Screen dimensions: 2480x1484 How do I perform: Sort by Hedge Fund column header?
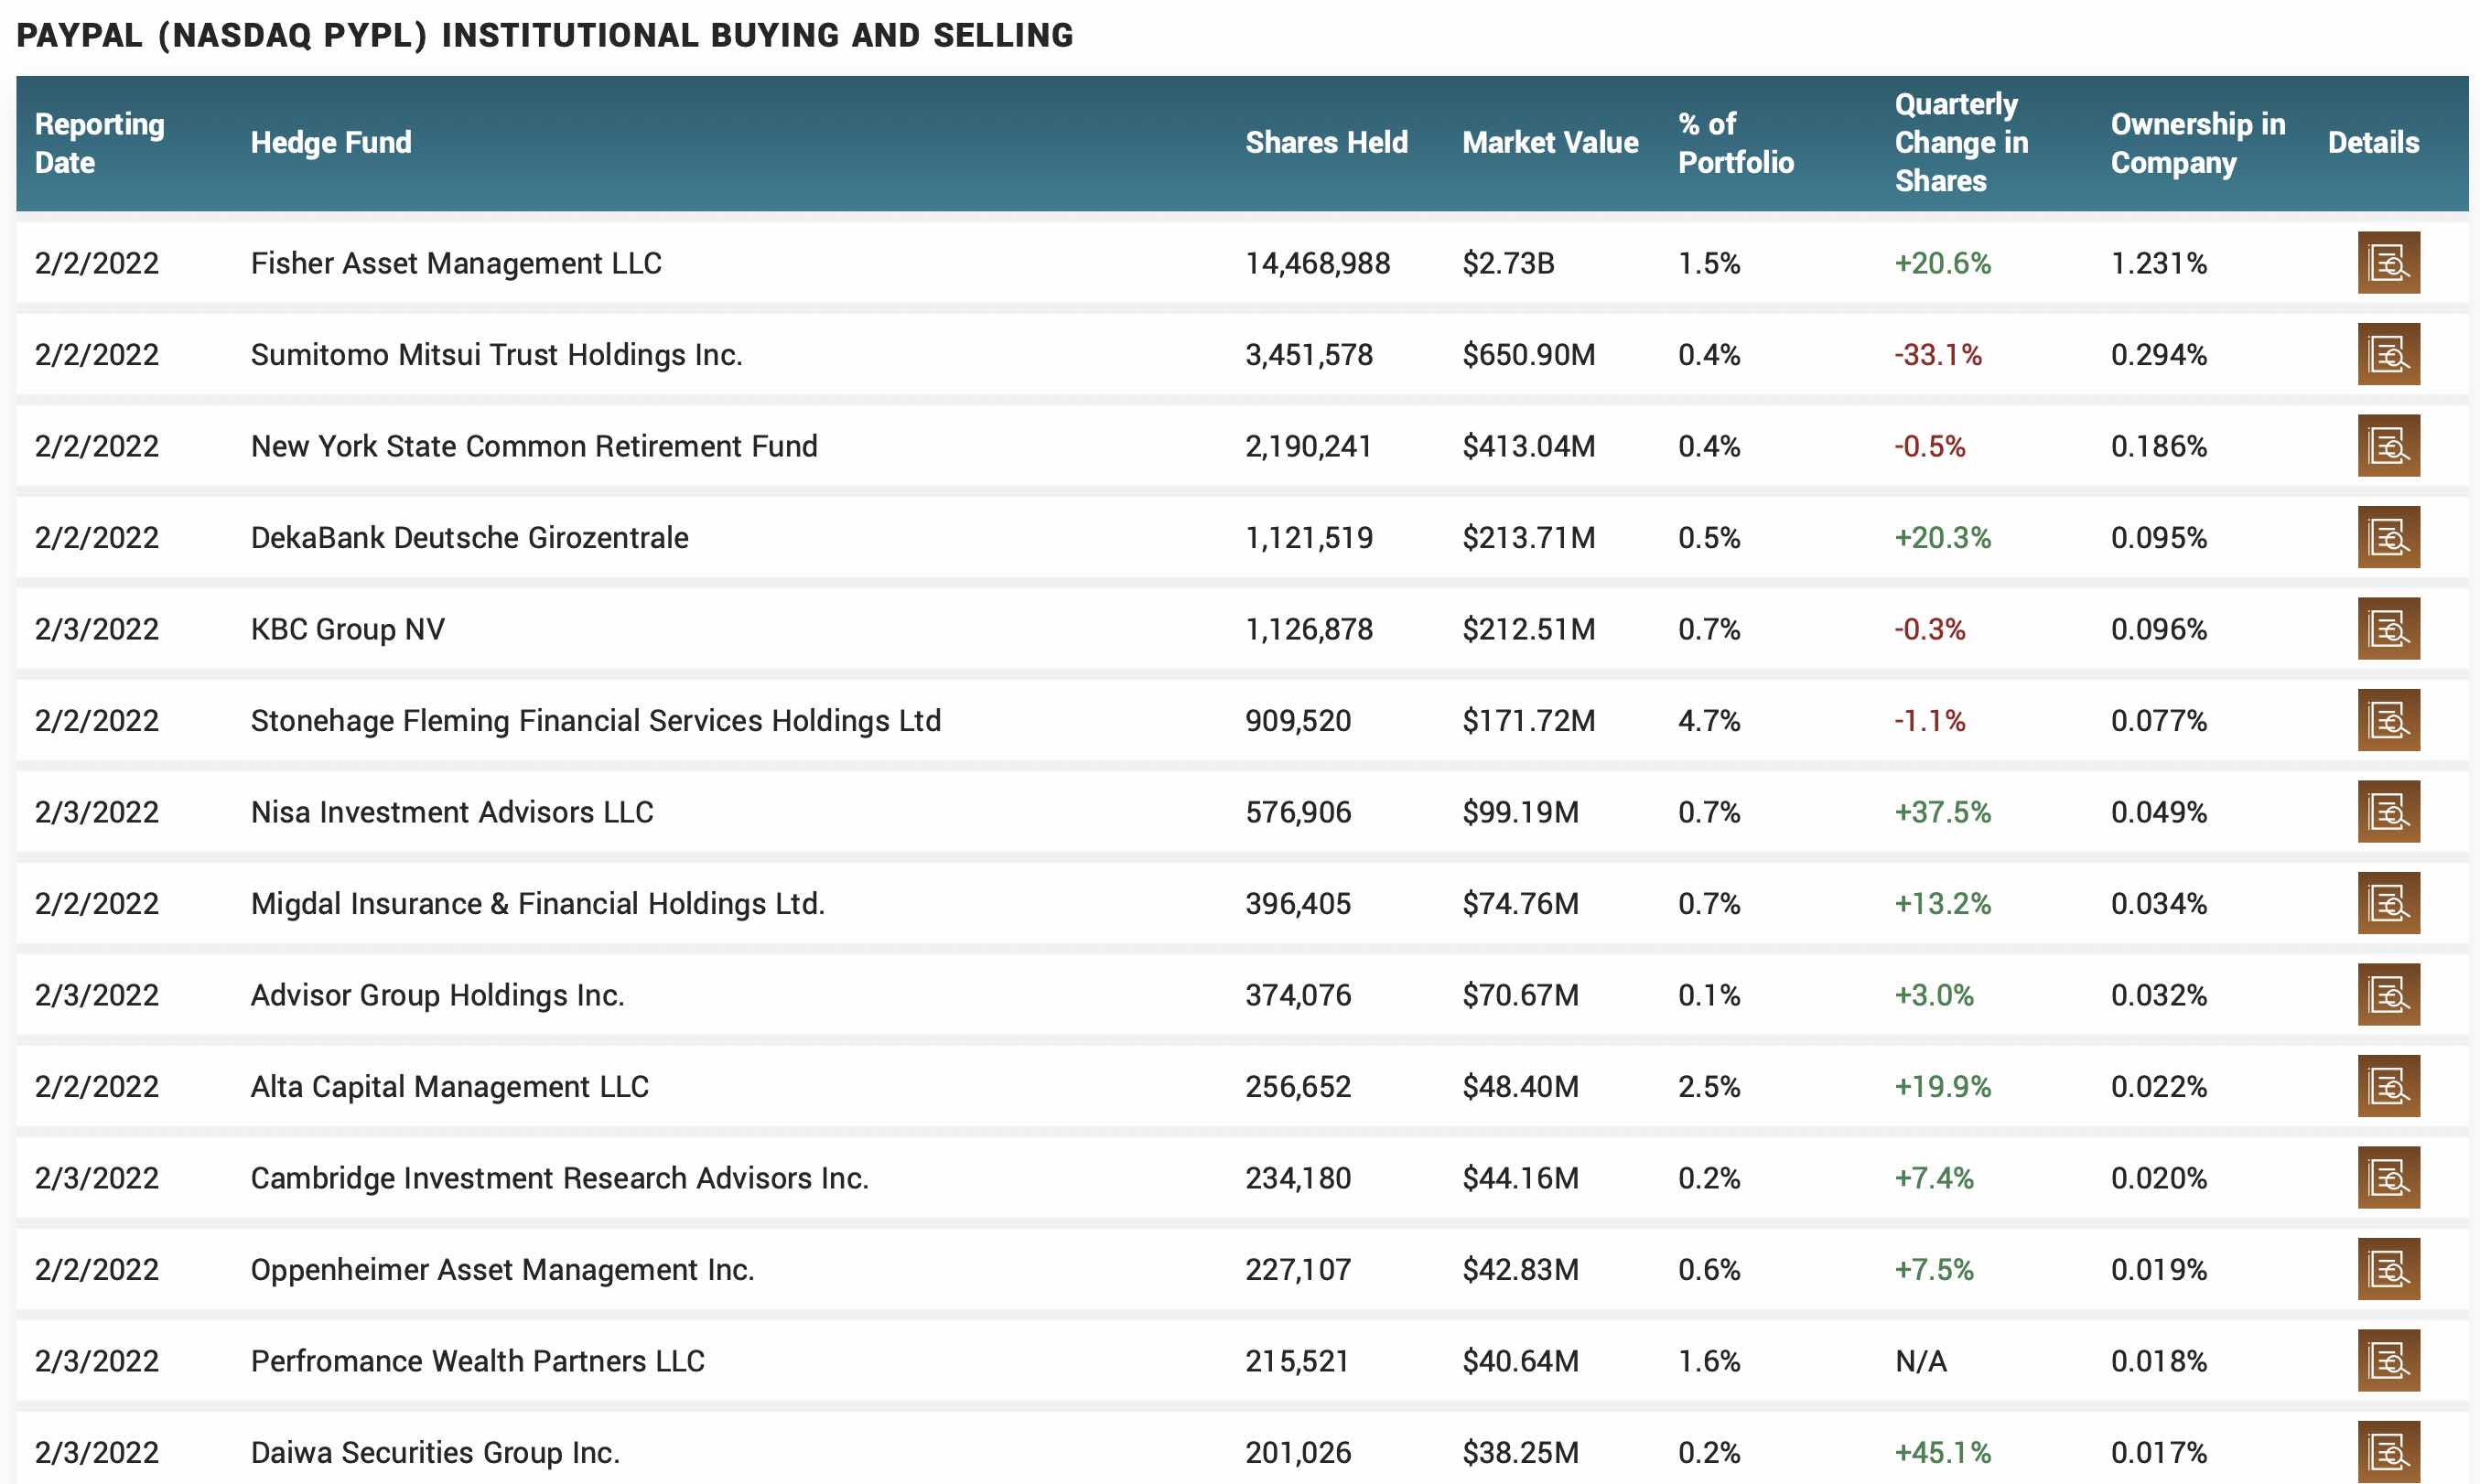point(331,142)
